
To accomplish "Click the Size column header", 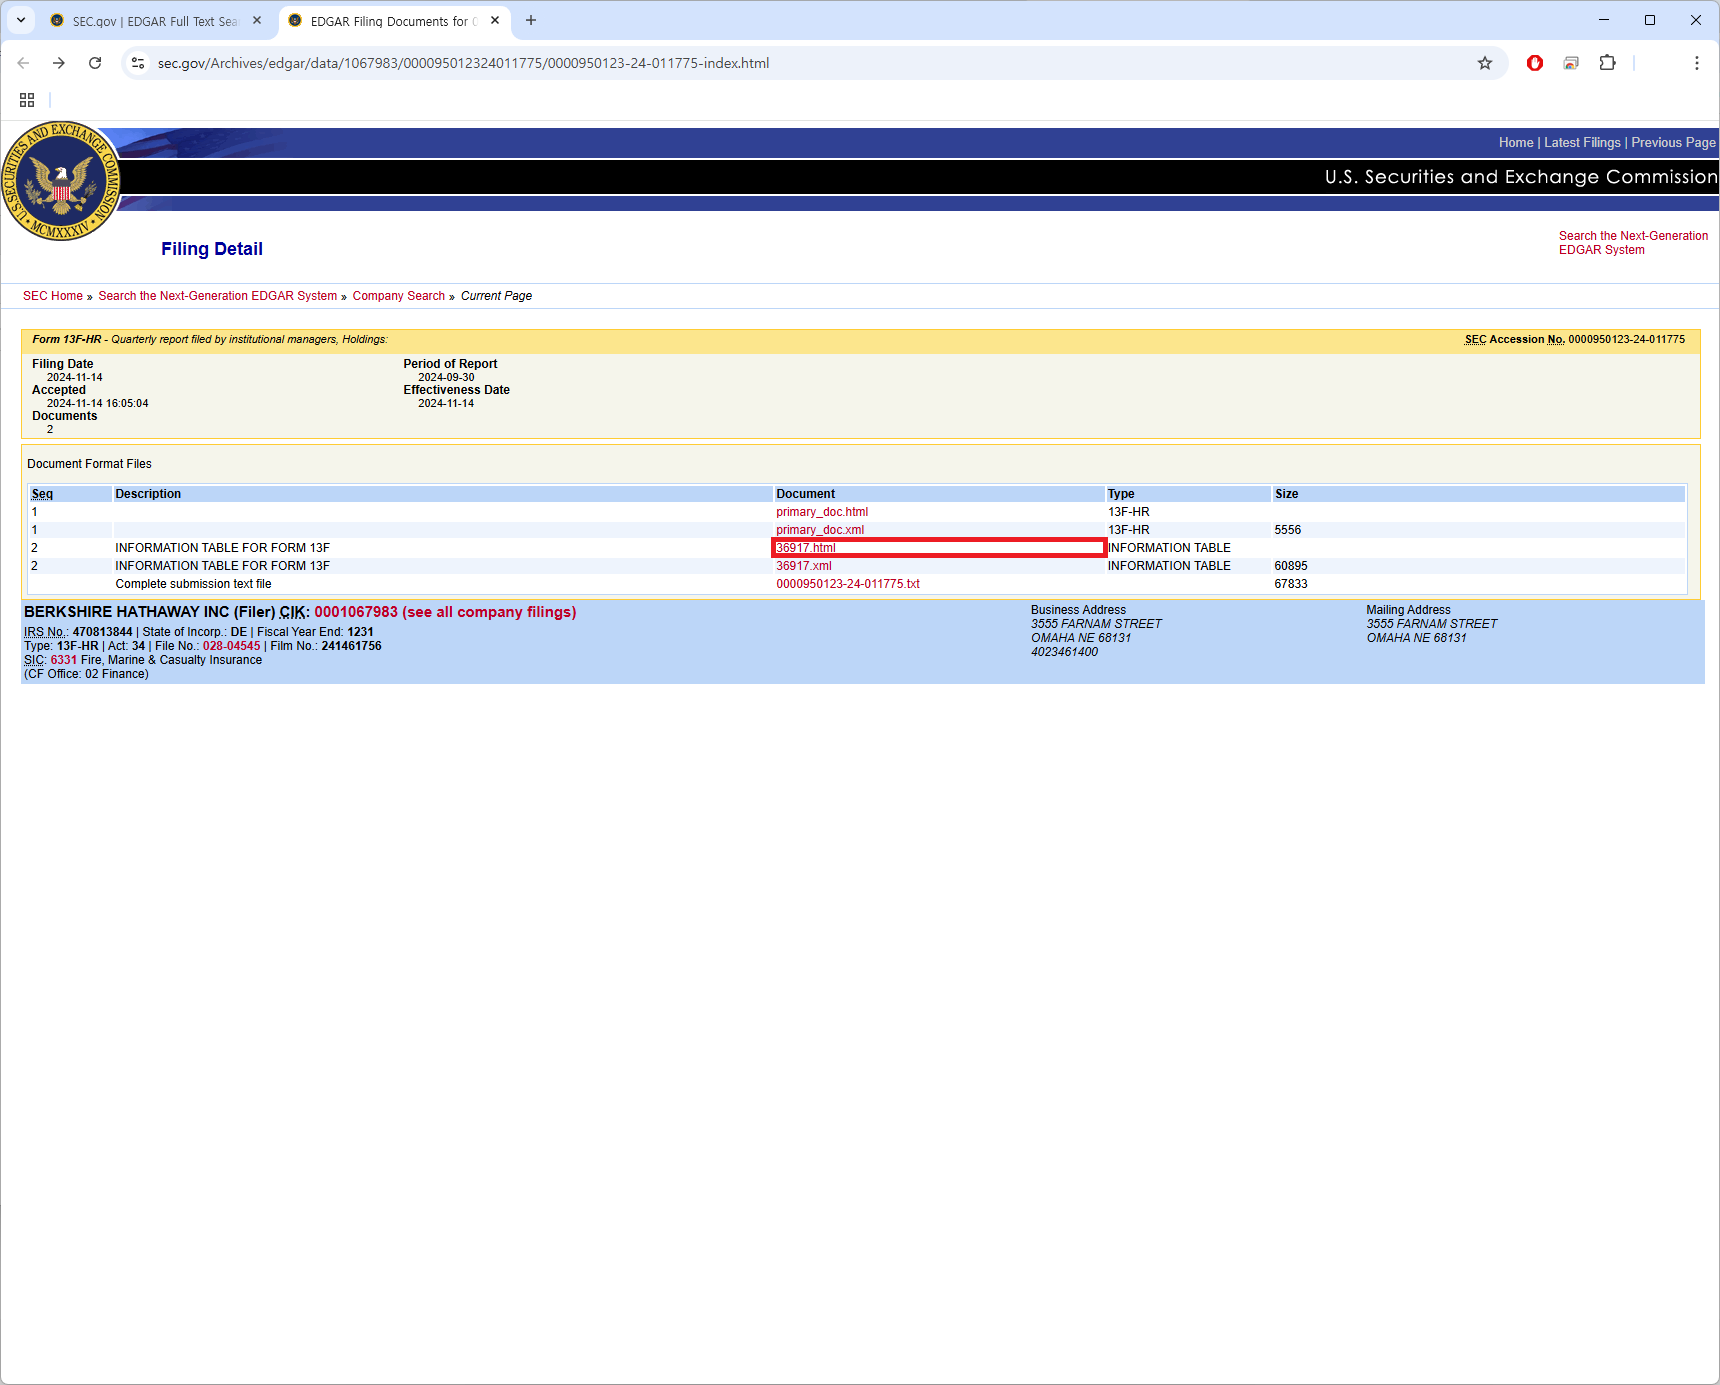I will pyautogui.click(x=1287, y=494).
